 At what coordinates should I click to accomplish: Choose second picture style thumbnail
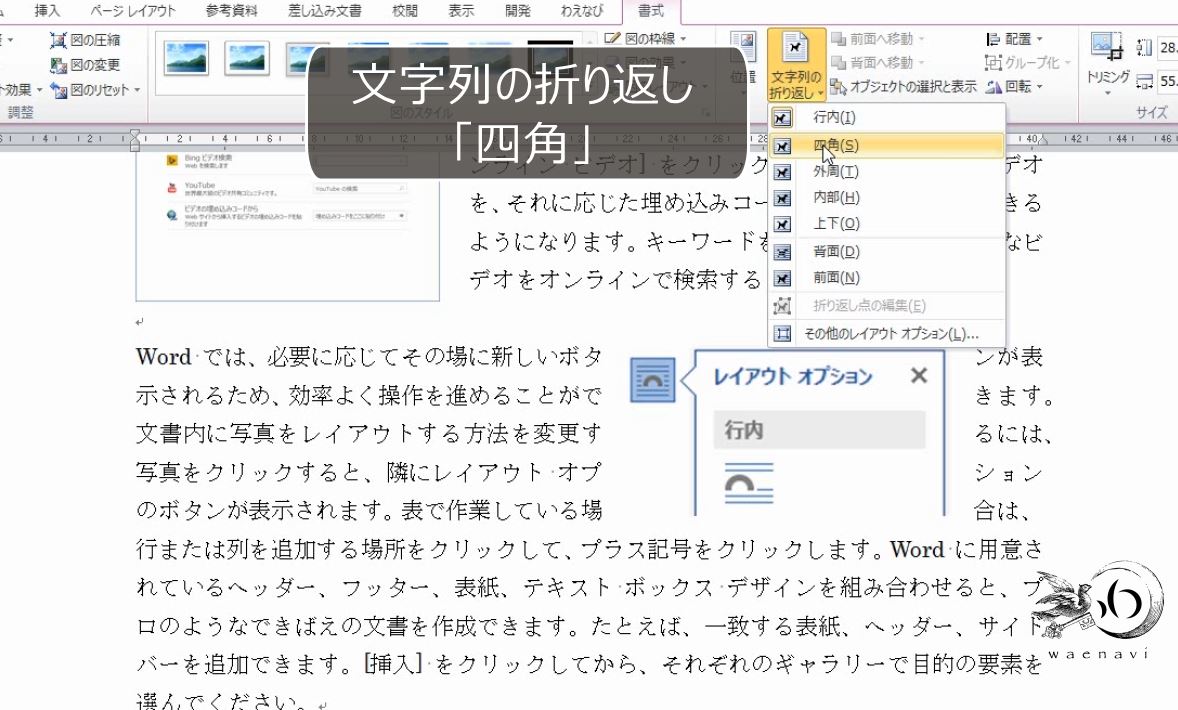(x=246, y=59)
